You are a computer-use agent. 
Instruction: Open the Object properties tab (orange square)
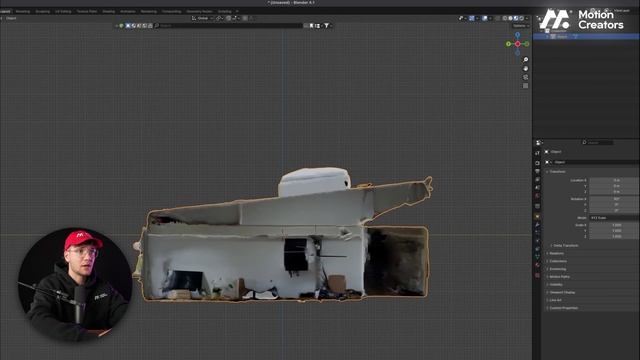coord(537,216)
